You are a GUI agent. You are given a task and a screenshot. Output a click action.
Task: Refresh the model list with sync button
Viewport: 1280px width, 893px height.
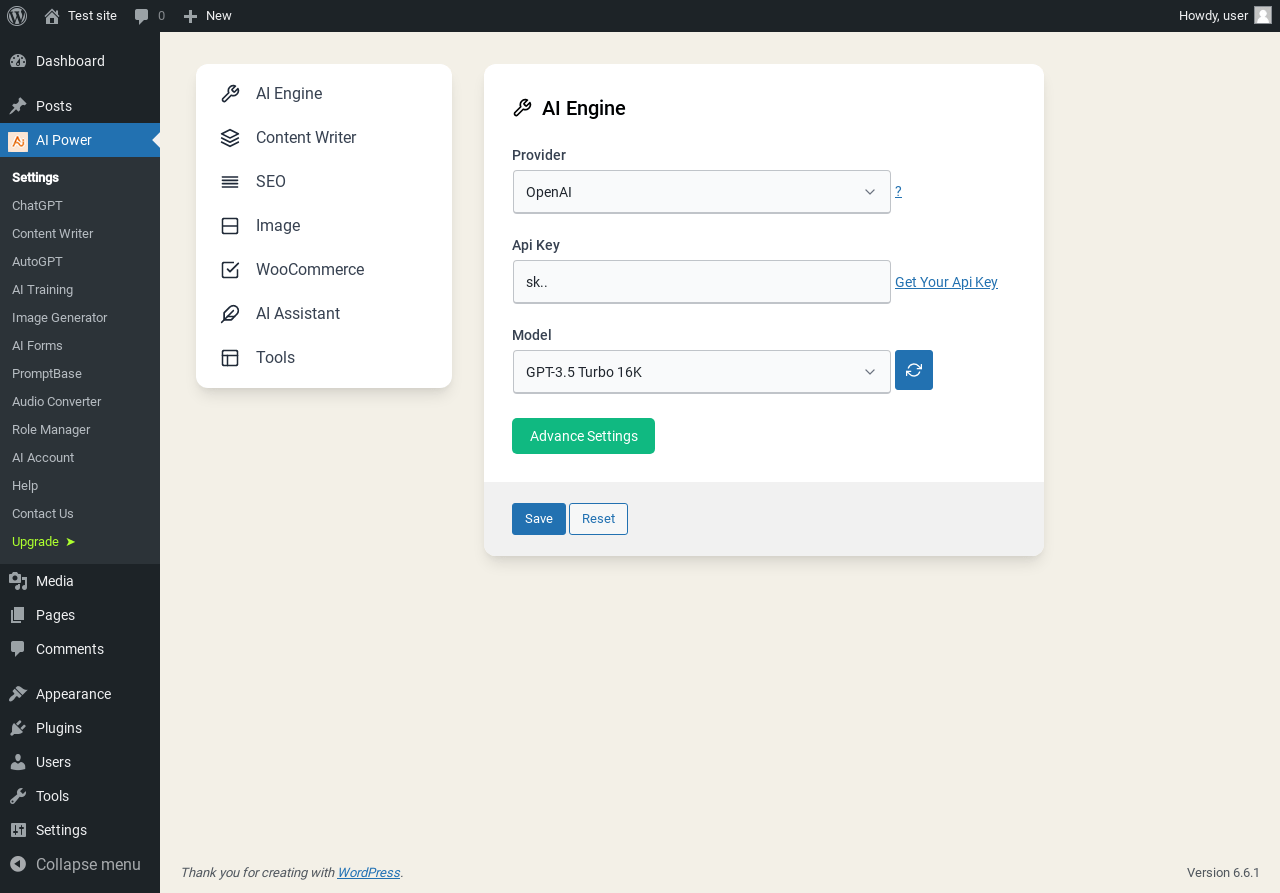click(914, 370)
